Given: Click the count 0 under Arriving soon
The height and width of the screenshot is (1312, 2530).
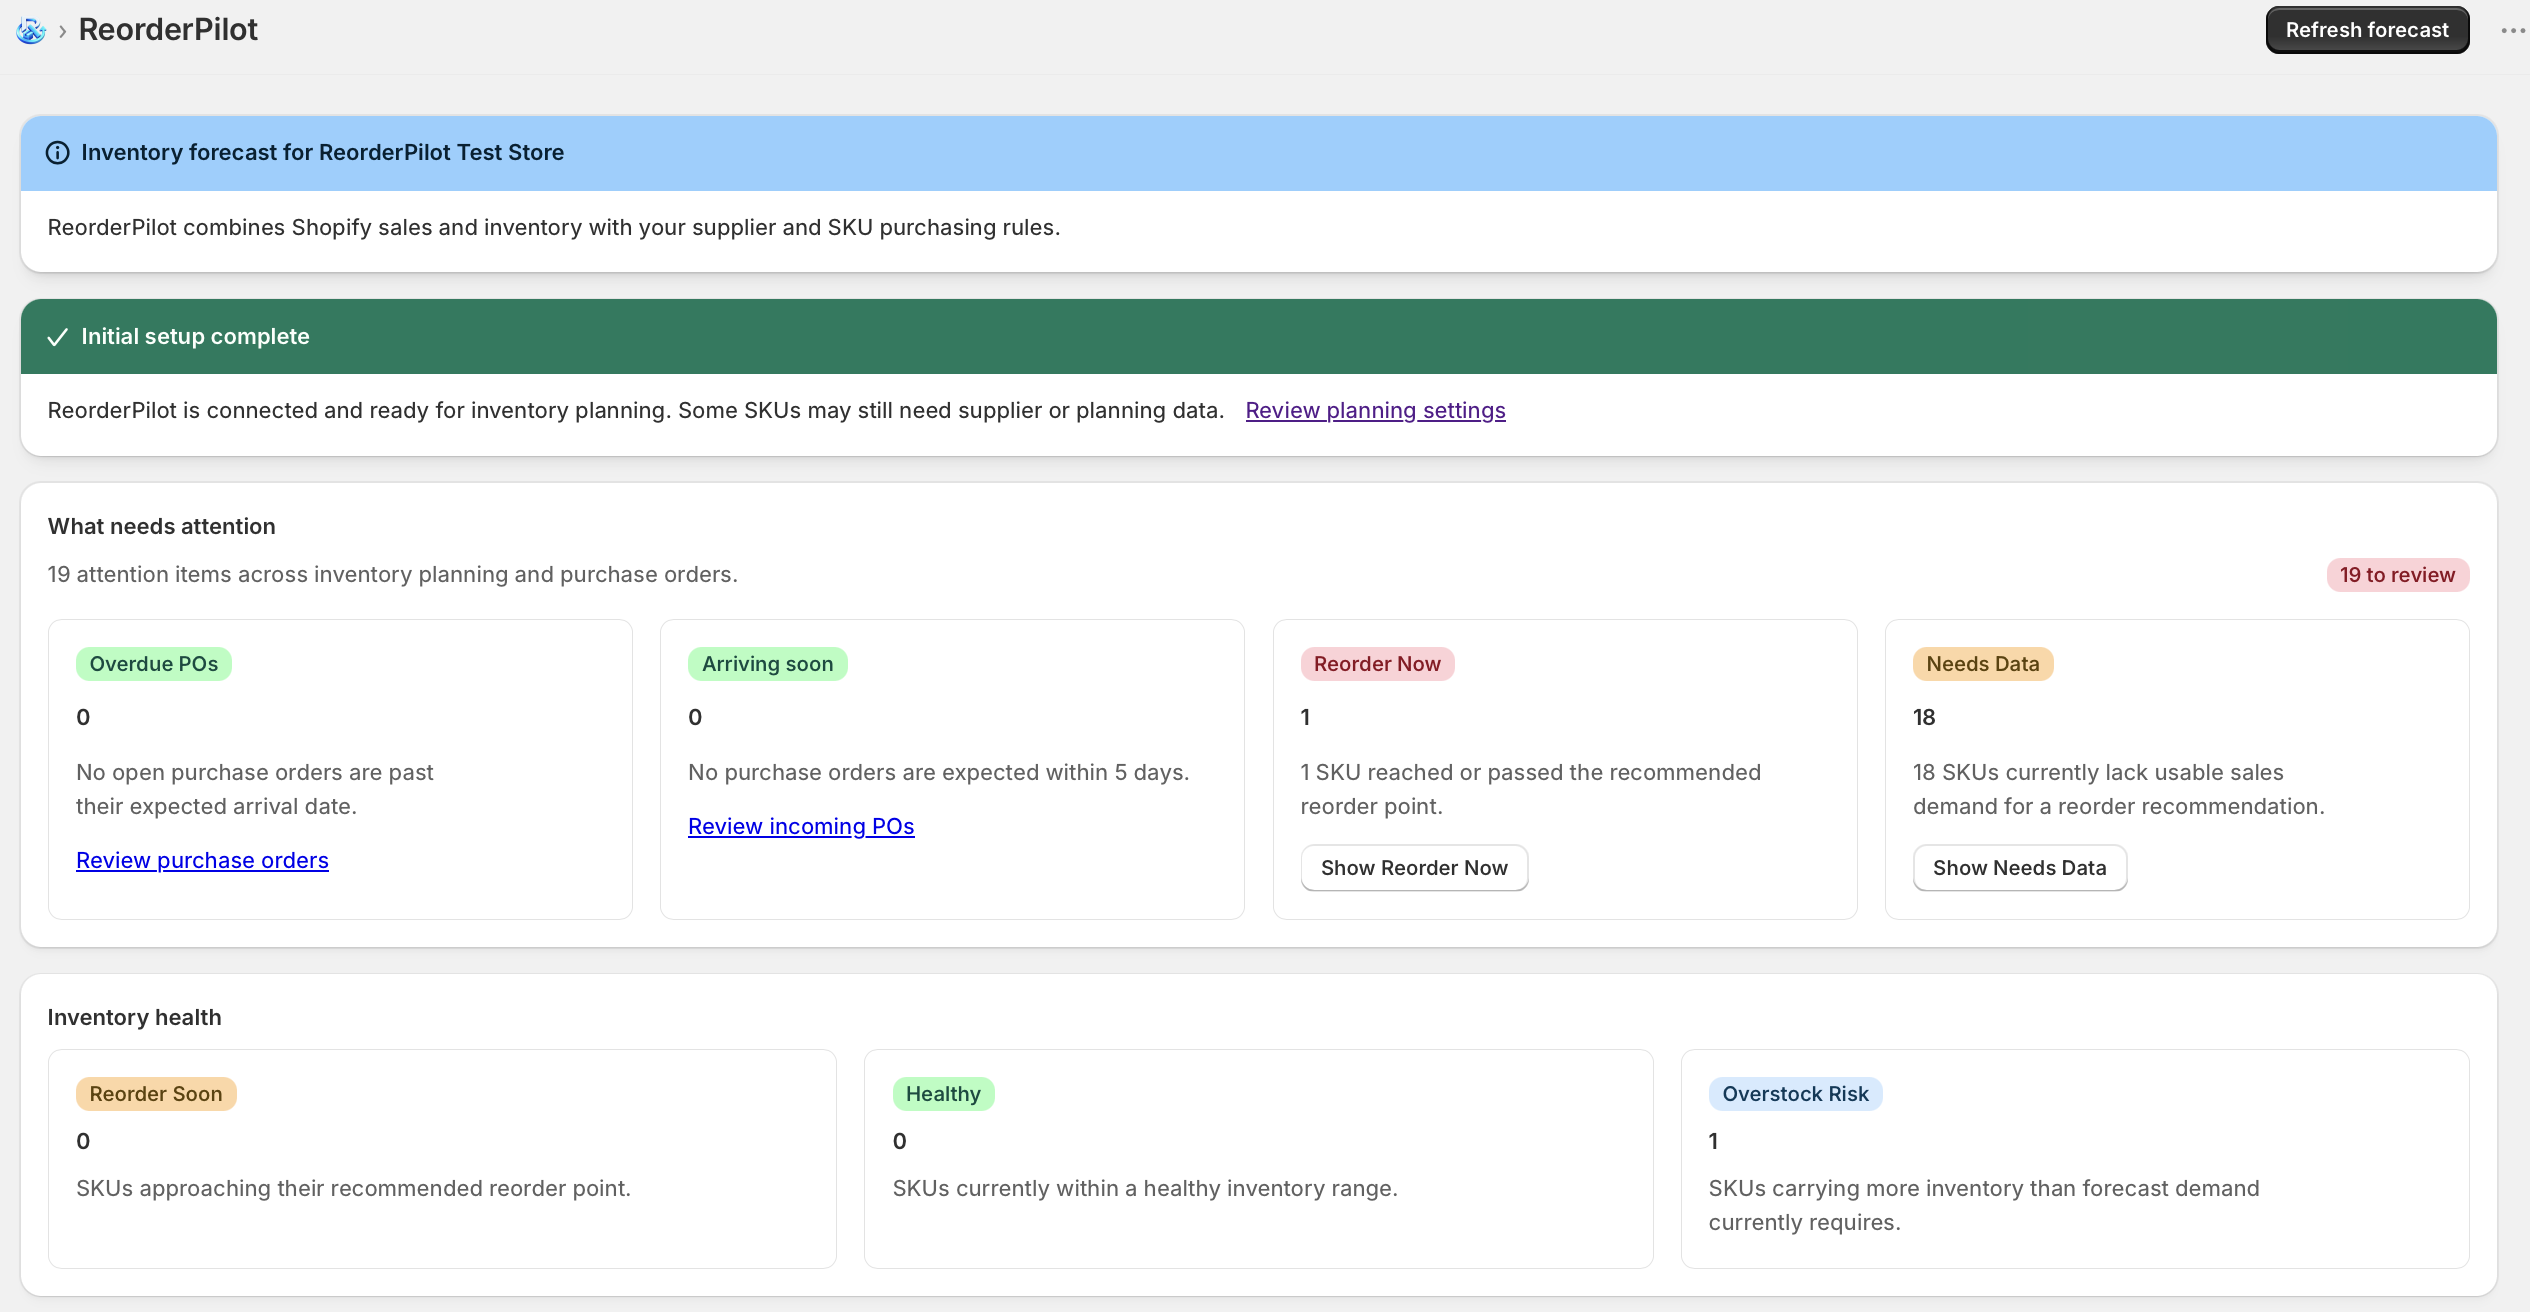Looking at the screenshot, I should 695,718.
